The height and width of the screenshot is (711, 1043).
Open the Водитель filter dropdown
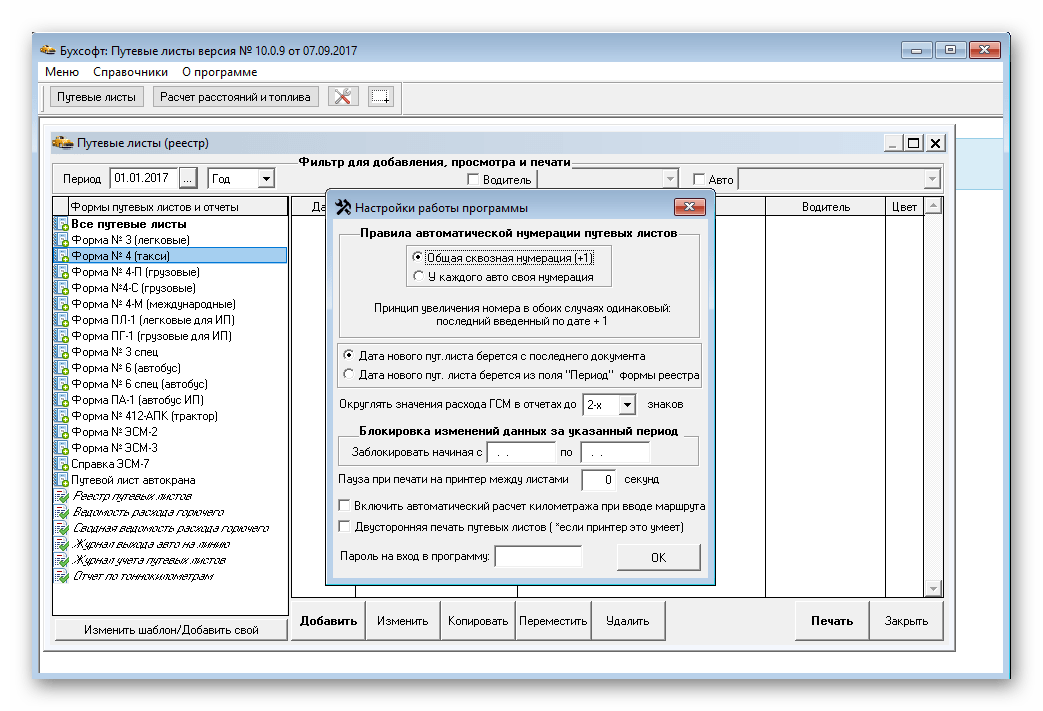click(x=670, y=178)
